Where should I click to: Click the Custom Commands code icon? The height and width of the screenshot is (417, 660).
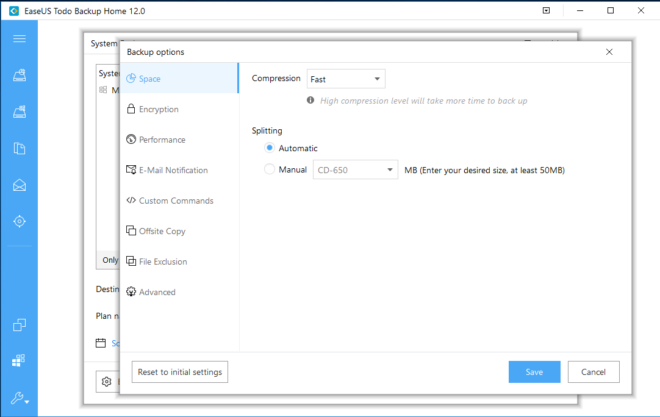coord(131,200)
